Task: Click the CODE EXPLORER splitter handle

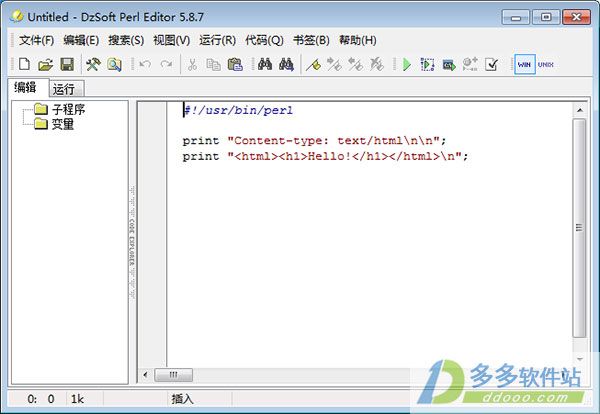Action: point(132,242)
